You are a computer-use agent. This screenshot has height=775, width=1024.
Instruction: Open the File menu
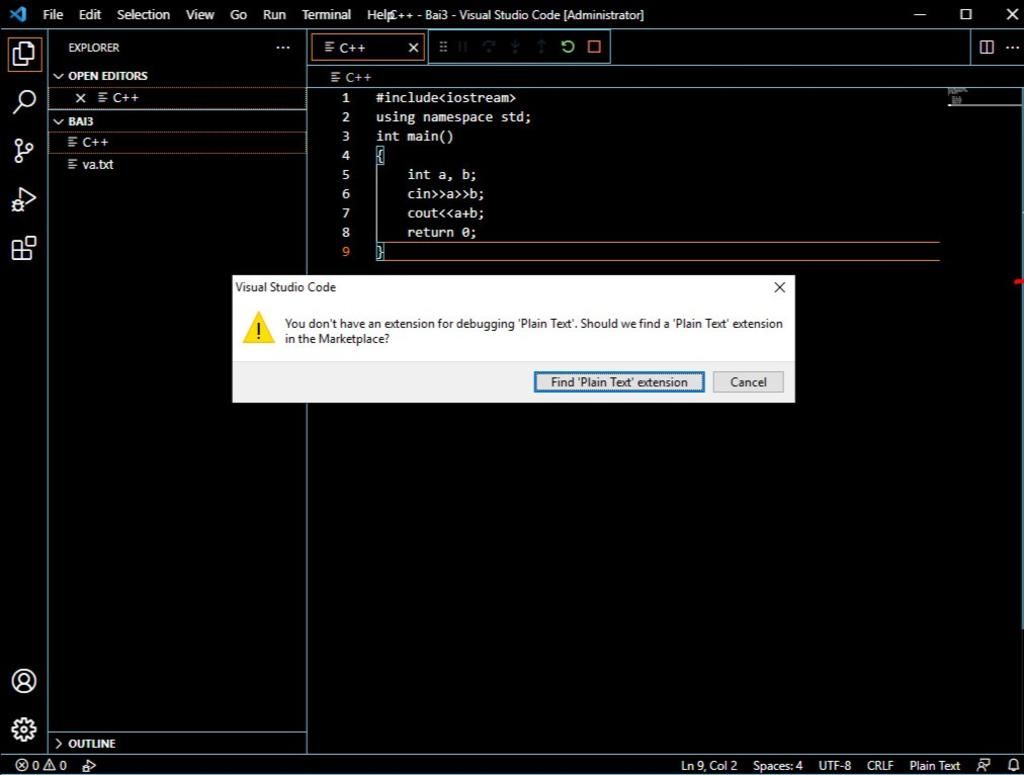tap(53, 14)
